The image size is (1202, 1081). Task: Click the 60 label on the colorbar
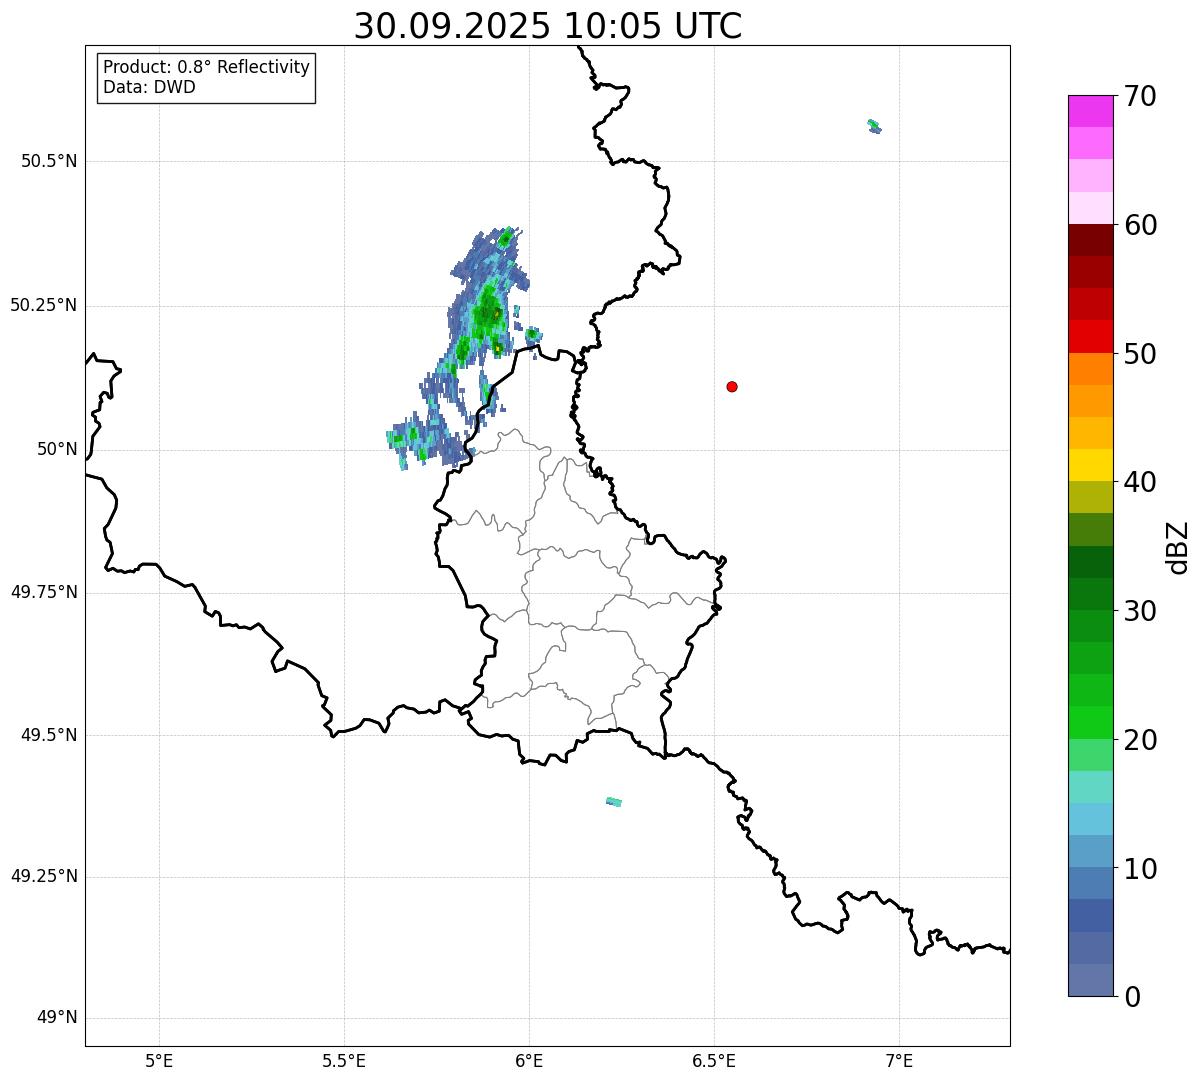click(1140, 225)
